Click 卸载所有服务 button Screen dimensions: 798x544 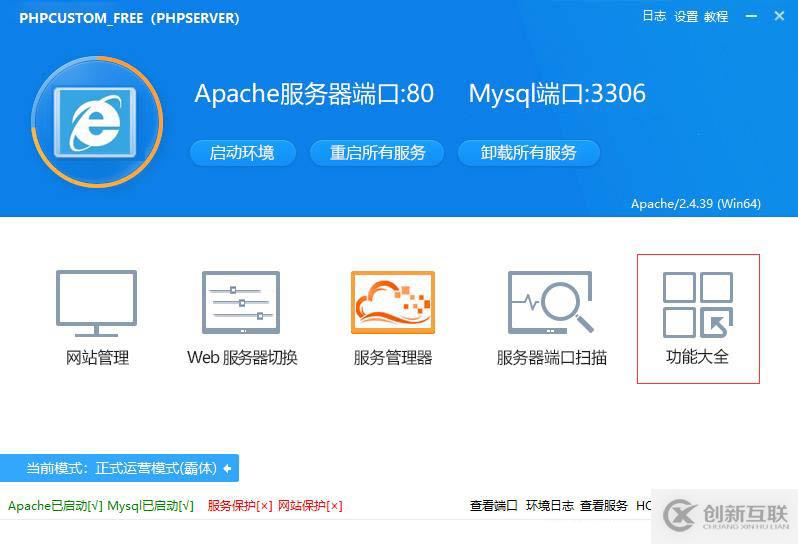click(529, 153)
